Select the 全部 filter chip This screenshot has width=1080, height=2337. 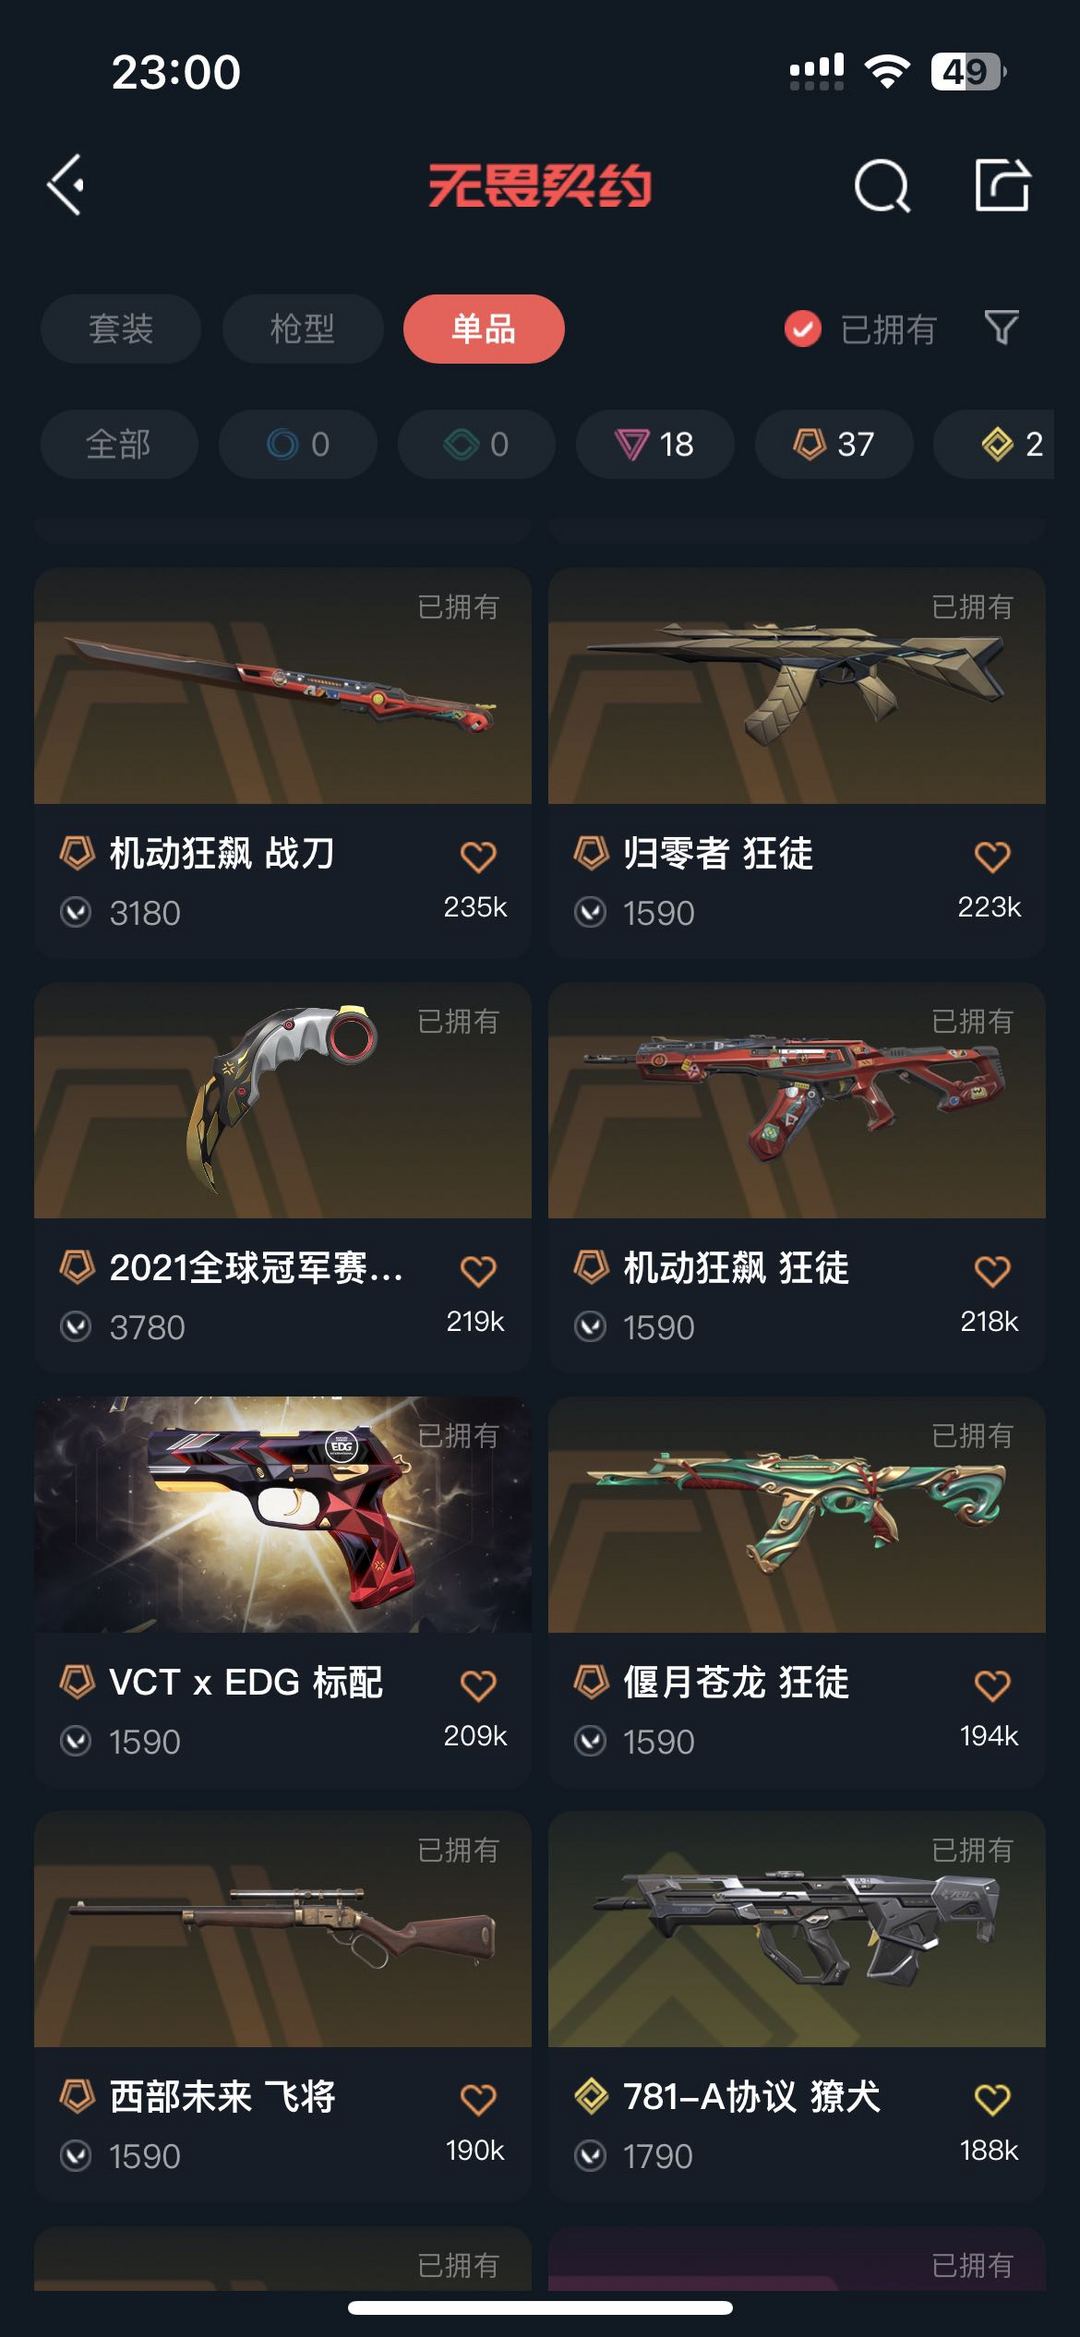click(119, 444)
